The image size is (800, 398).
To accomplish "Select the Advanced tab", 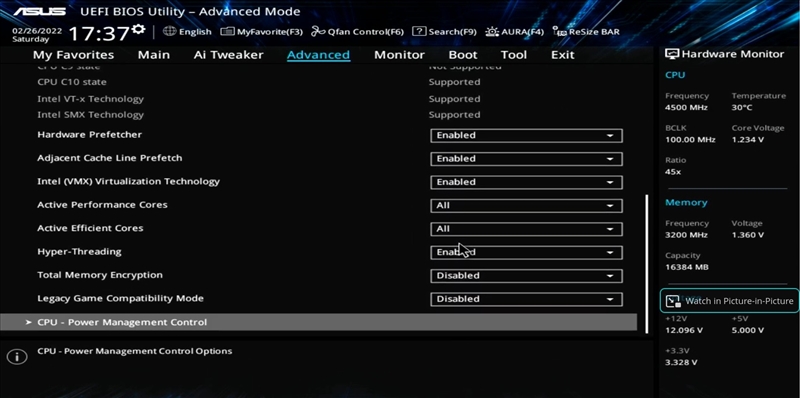I will pyautogui.click(x=318, y=55).
